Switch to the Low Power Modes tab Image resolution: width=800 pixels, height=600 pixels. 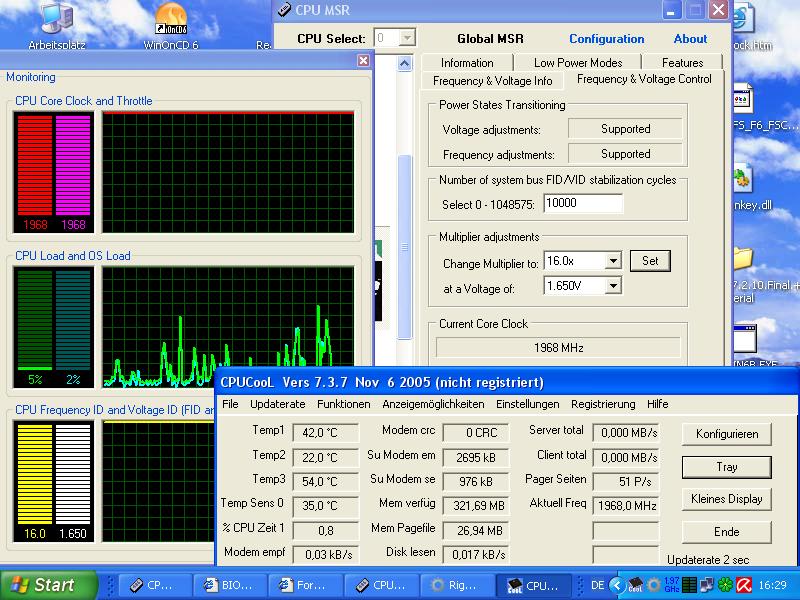[x=578, y=63]
